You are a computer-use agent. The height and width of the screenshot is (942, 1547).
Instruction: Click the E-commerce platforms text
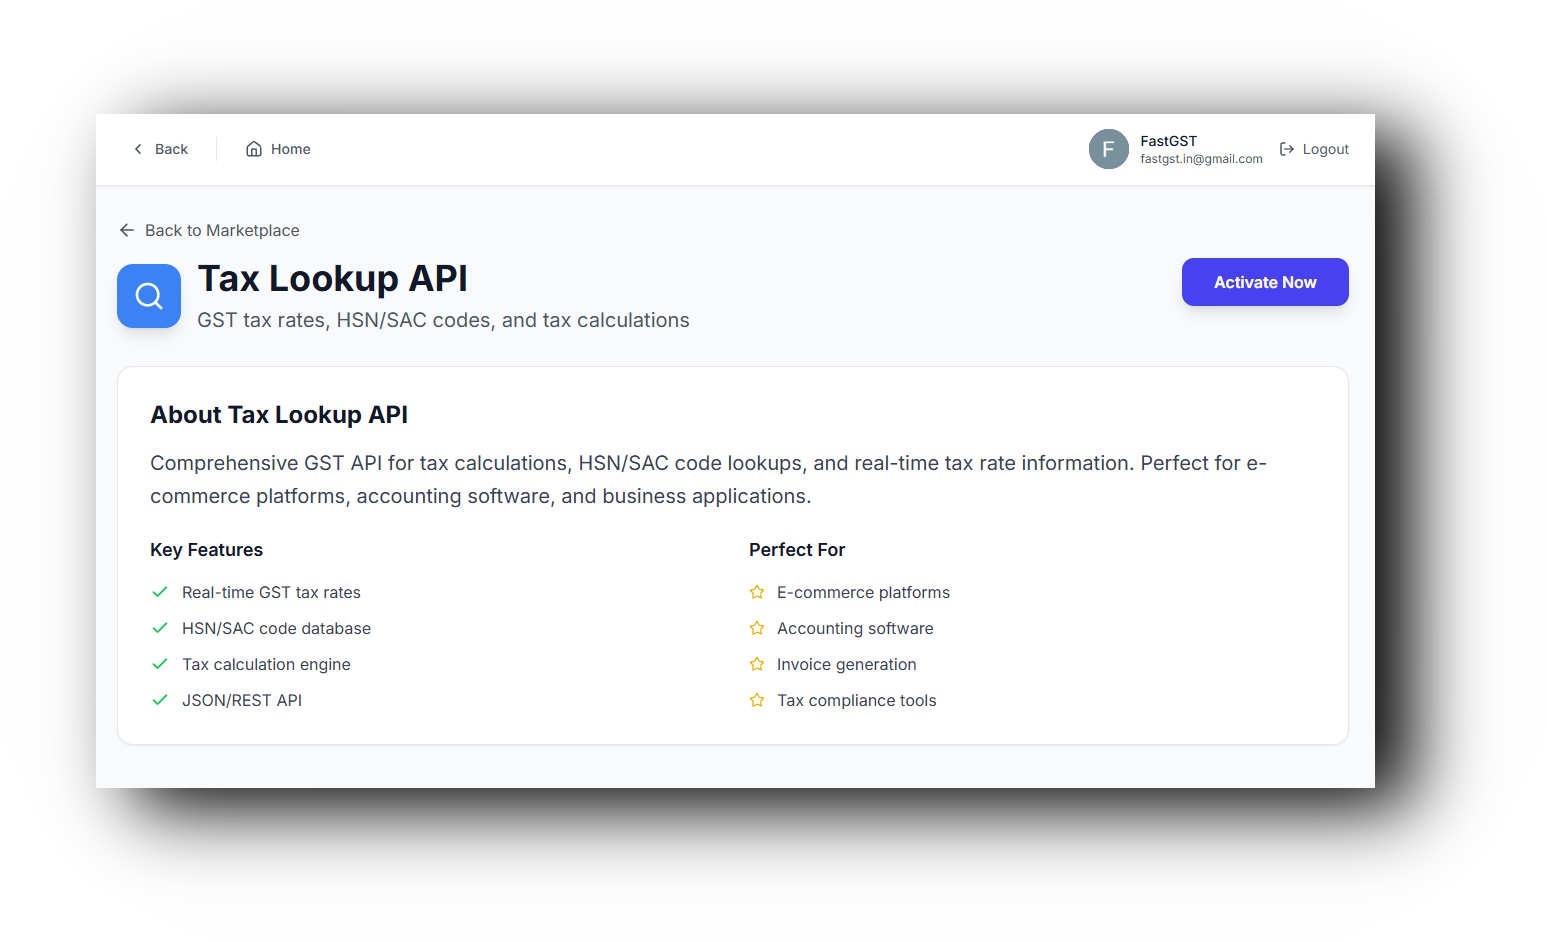tap(863, 592)
